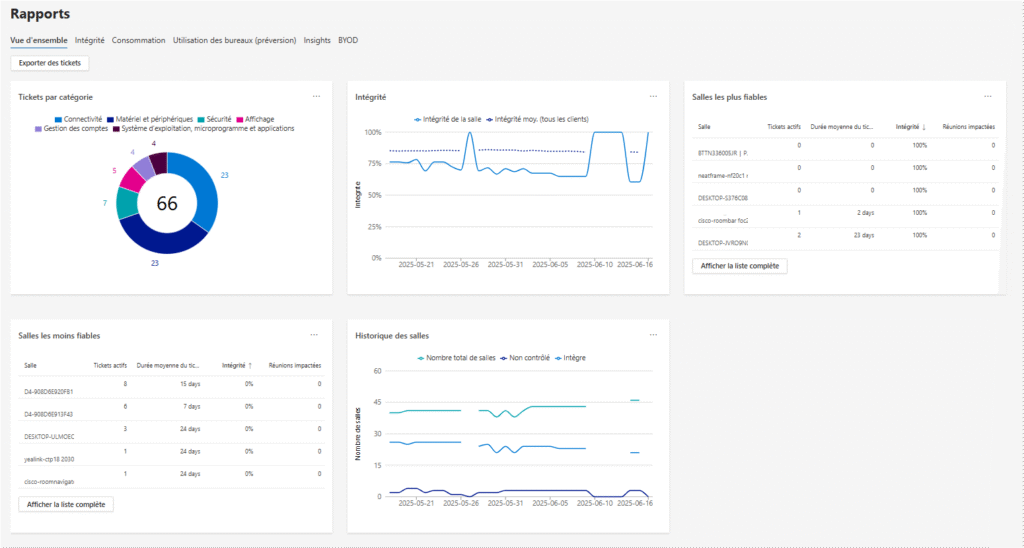Open the more options menu of Historique des salles

[x=653, y=335]
